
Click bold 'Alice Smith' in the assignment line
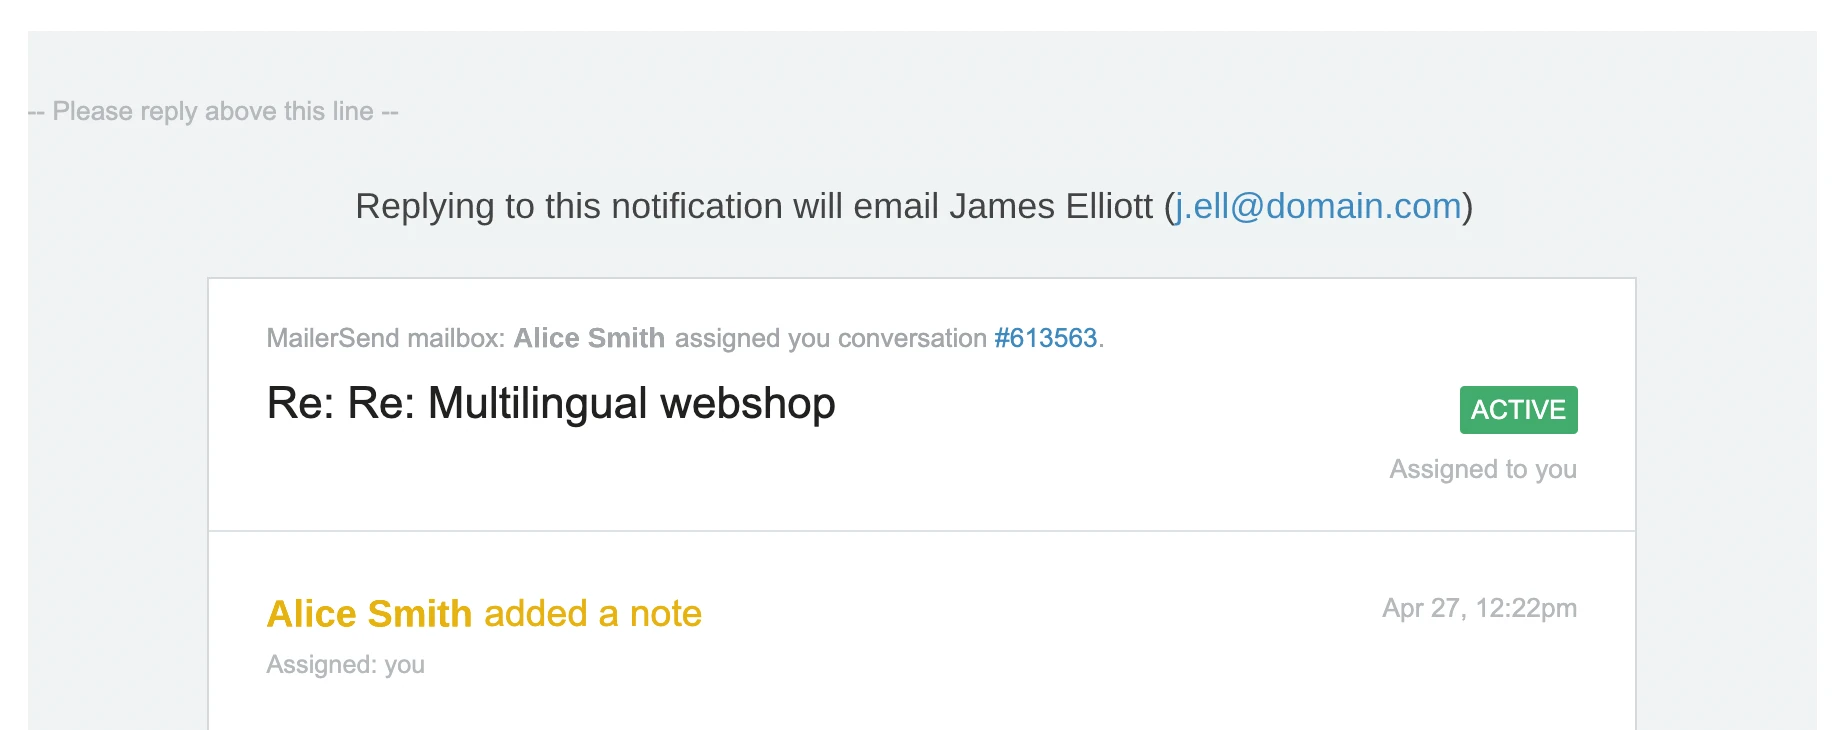click(x=589, y=338)
